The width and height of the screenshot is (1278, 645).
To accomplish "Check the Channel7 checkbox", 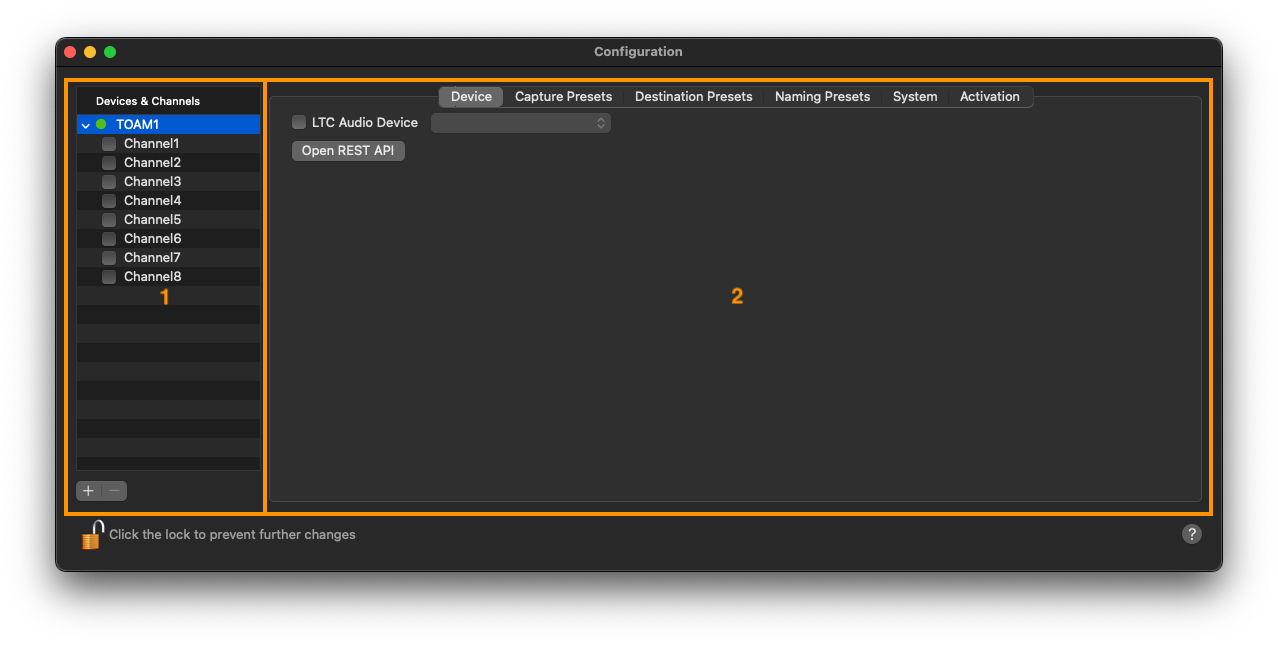I will point(109,258).
